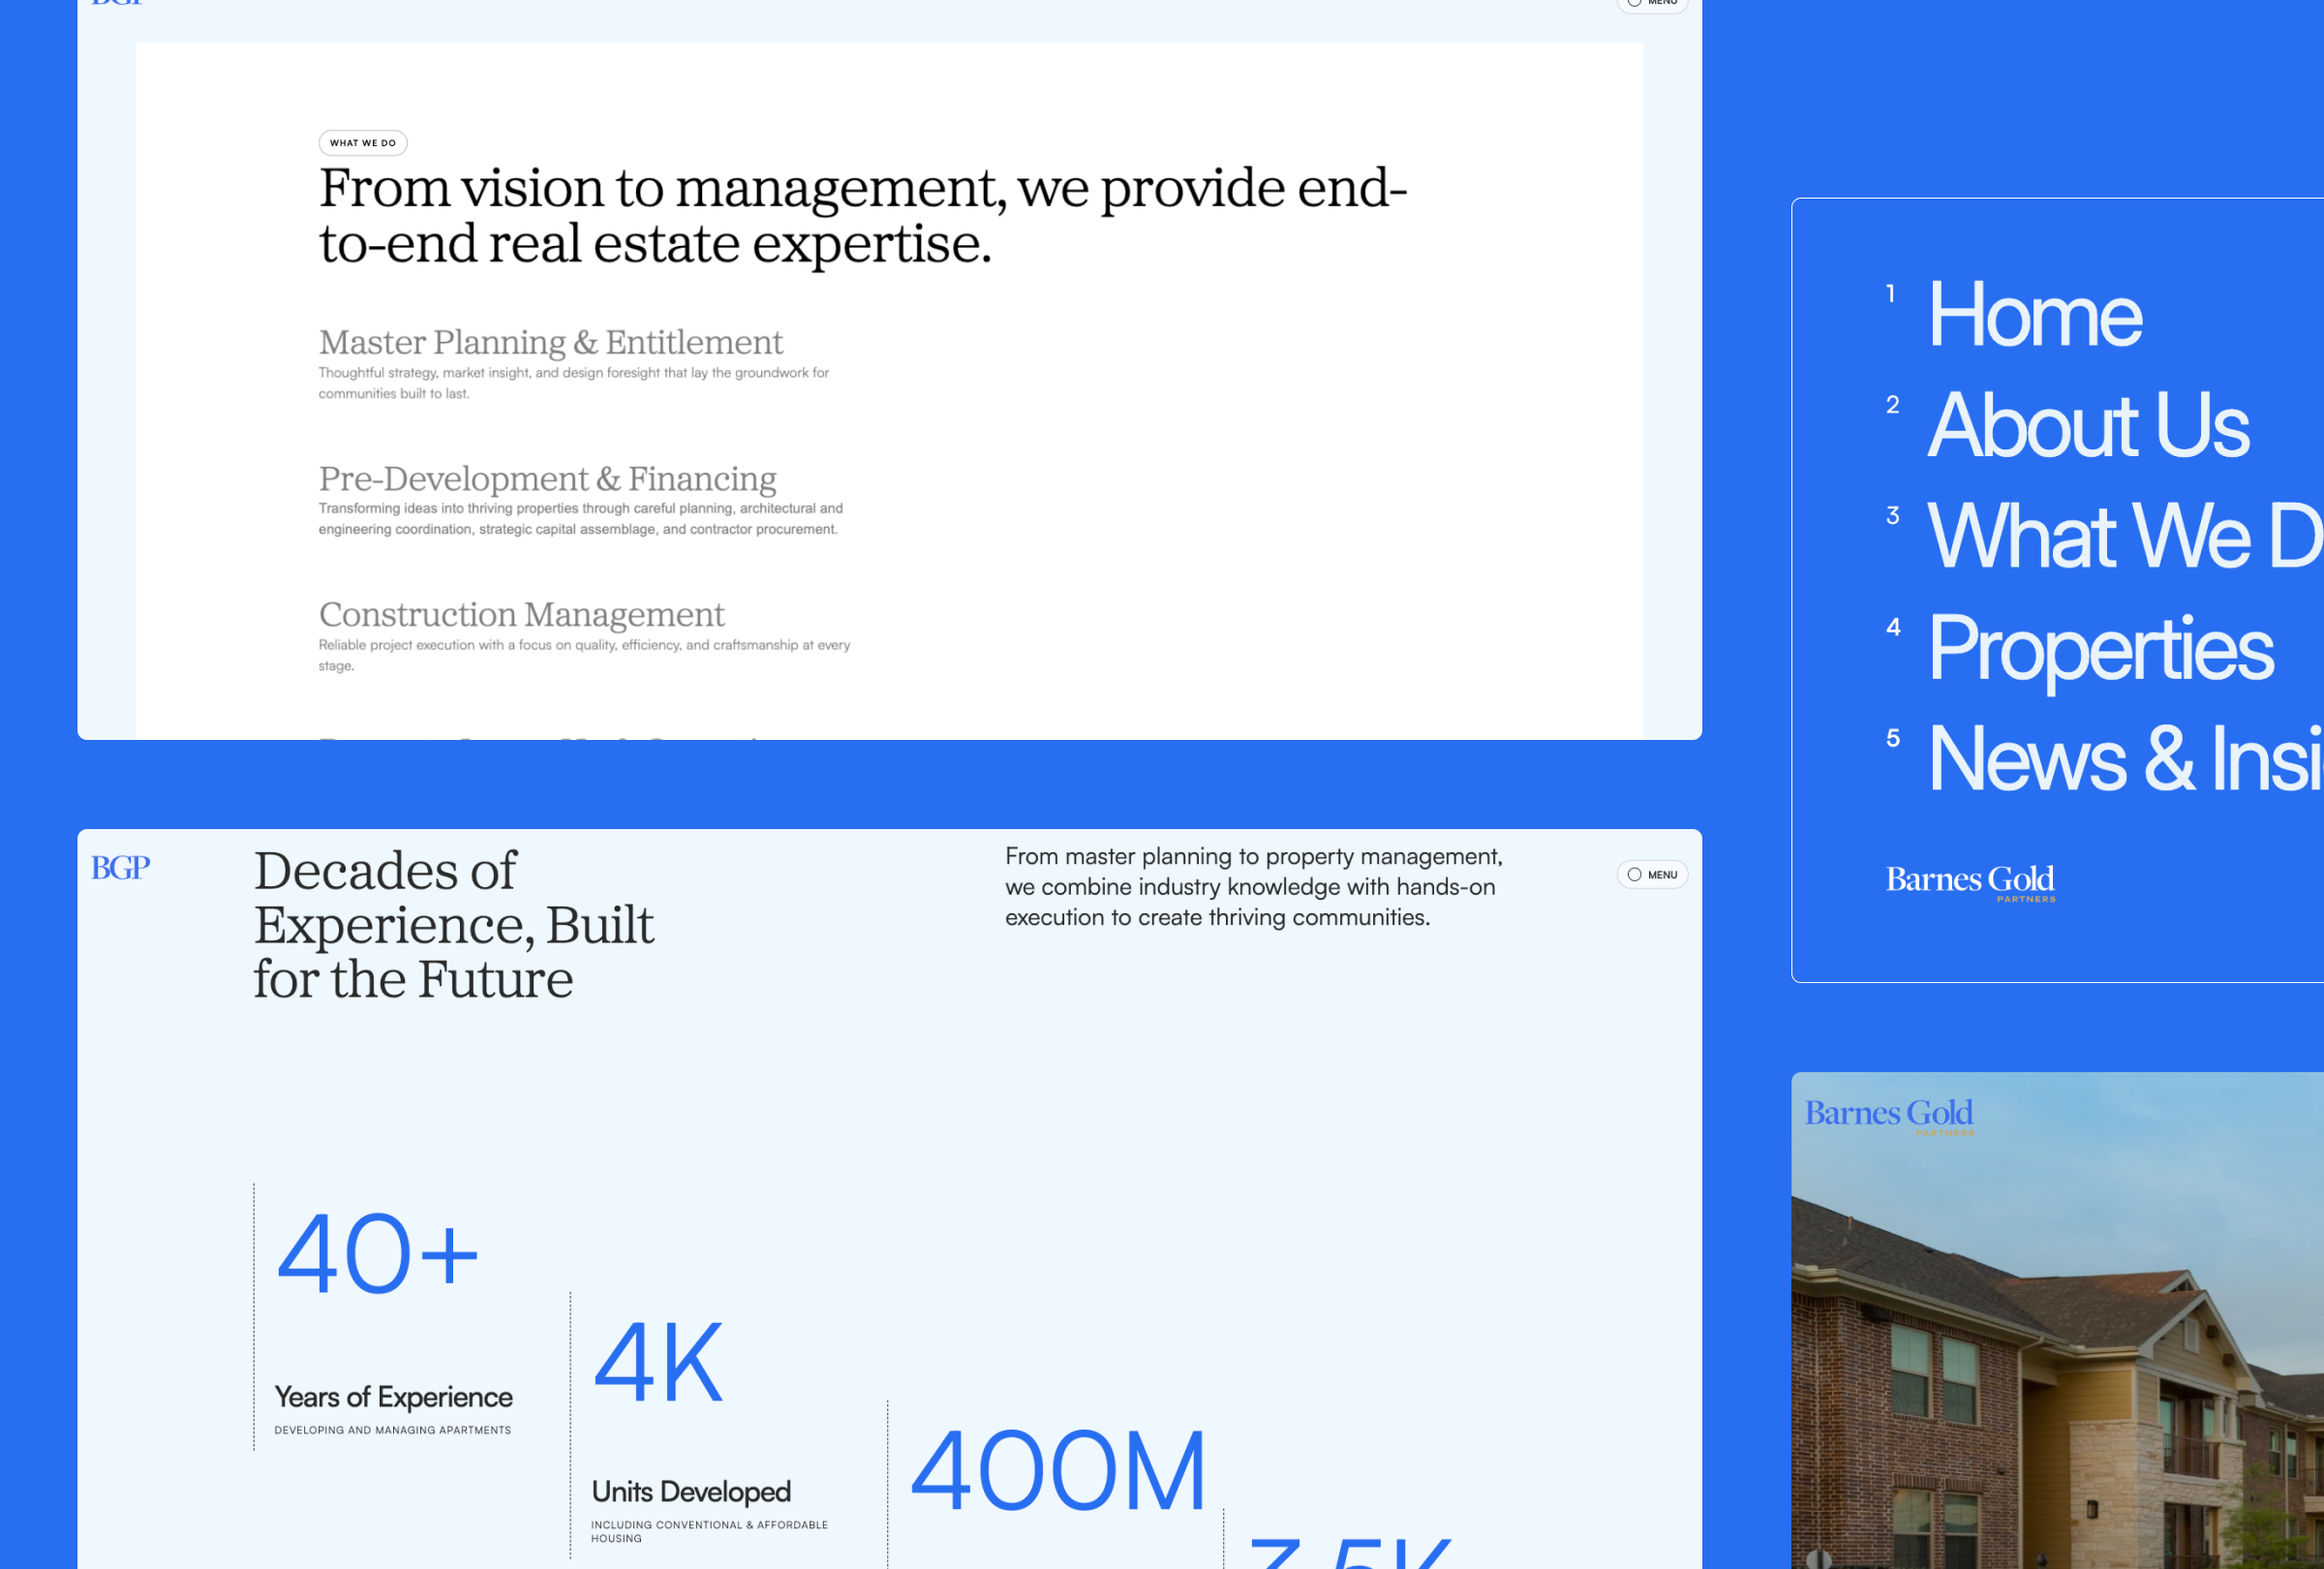Click the circle icon beside MENU
Image resolution: width=2324 pixels, height=1569 pixels.
pos(1634,875)
